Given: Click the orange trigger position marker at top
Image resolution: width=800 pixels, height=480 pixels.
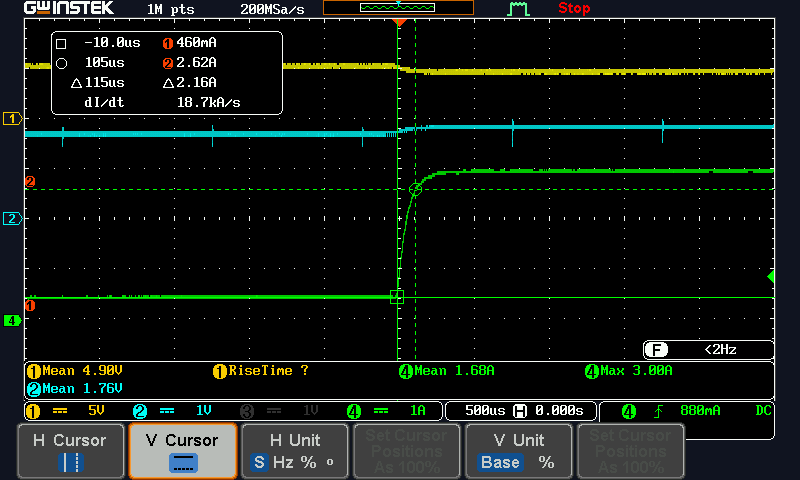Looking at the screenshot, I should click(x=399, y=21).
